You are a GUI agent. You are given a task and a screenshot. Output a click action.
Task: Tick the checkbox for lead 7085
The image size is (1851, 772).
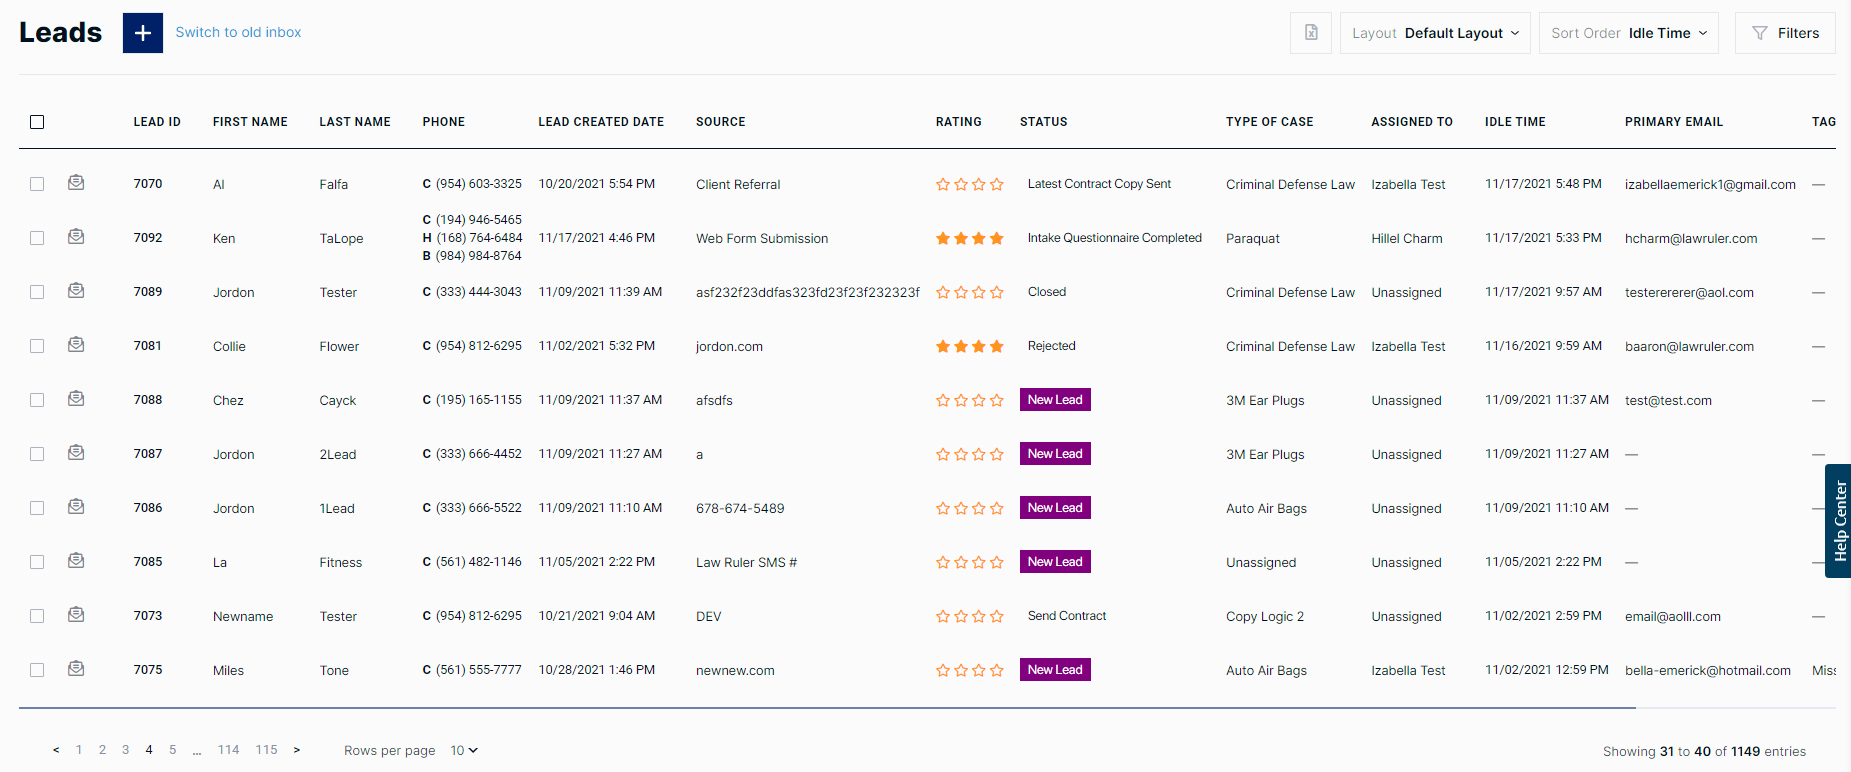pyautogui.click(x=37, y=562)
